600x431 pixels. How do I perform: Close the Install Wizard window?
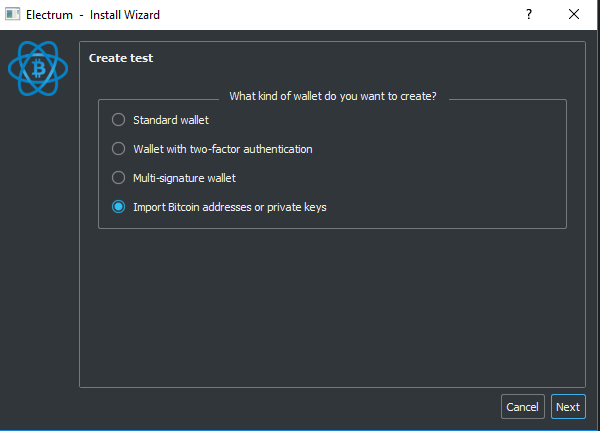click(x=573, y=15)
